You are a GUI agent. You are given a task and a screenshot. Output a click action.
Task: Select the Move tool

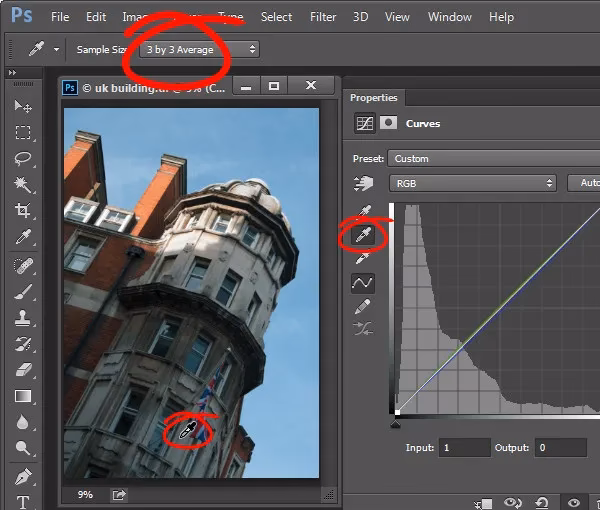(22, 107)
